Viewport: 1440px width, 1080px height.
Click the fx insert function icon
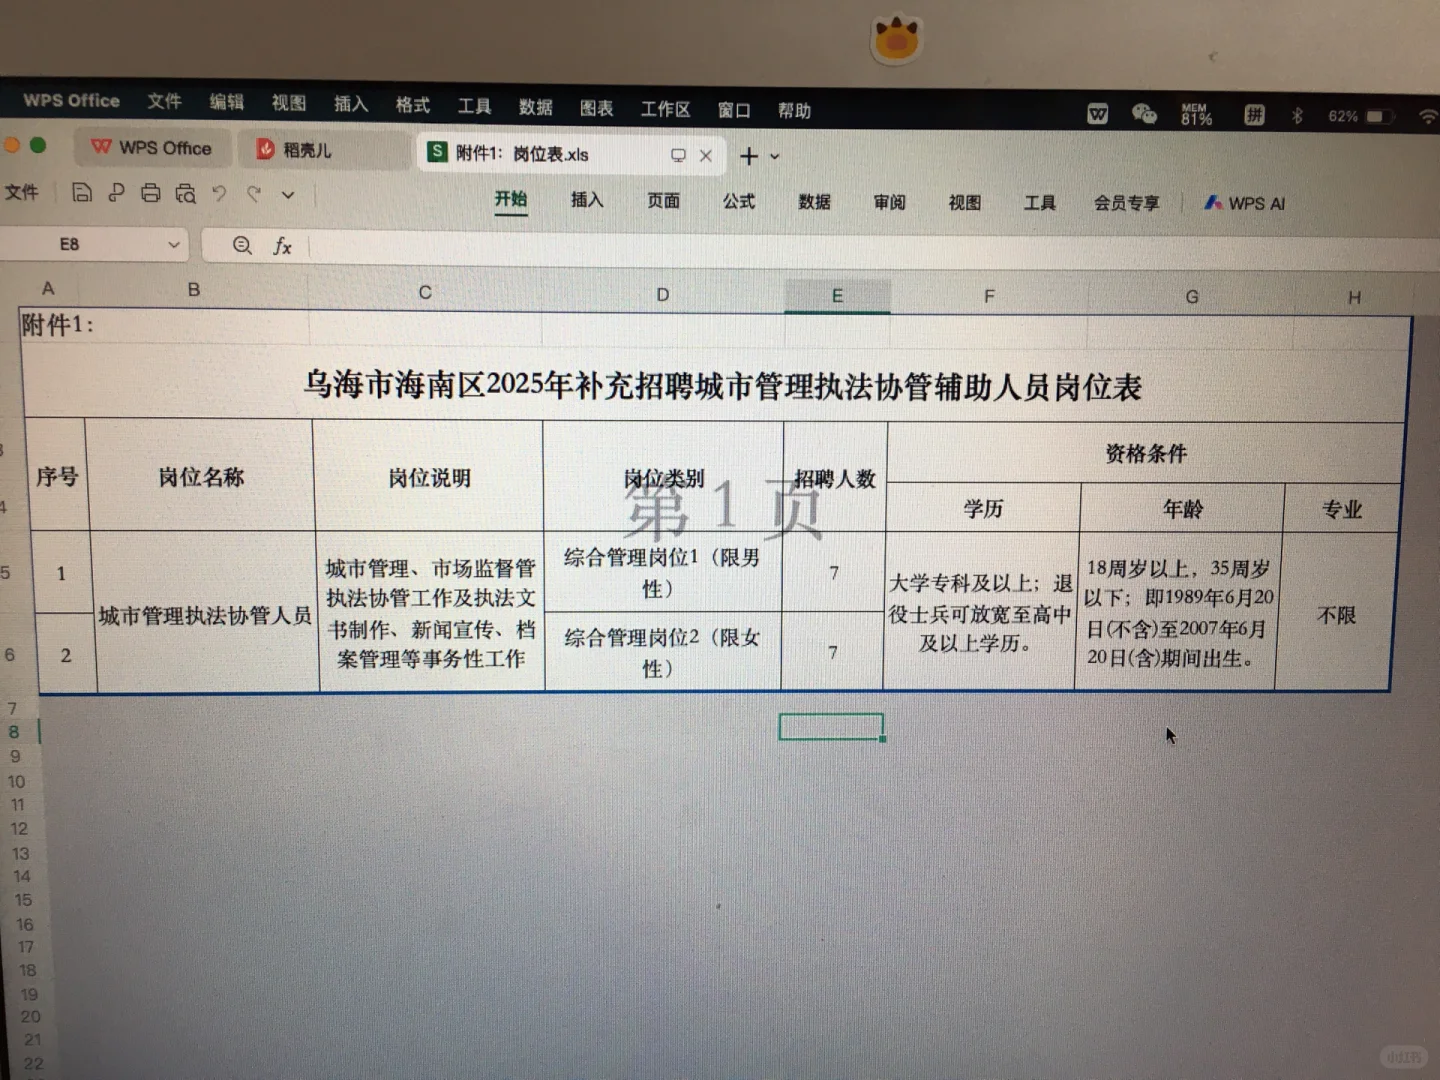283,246
